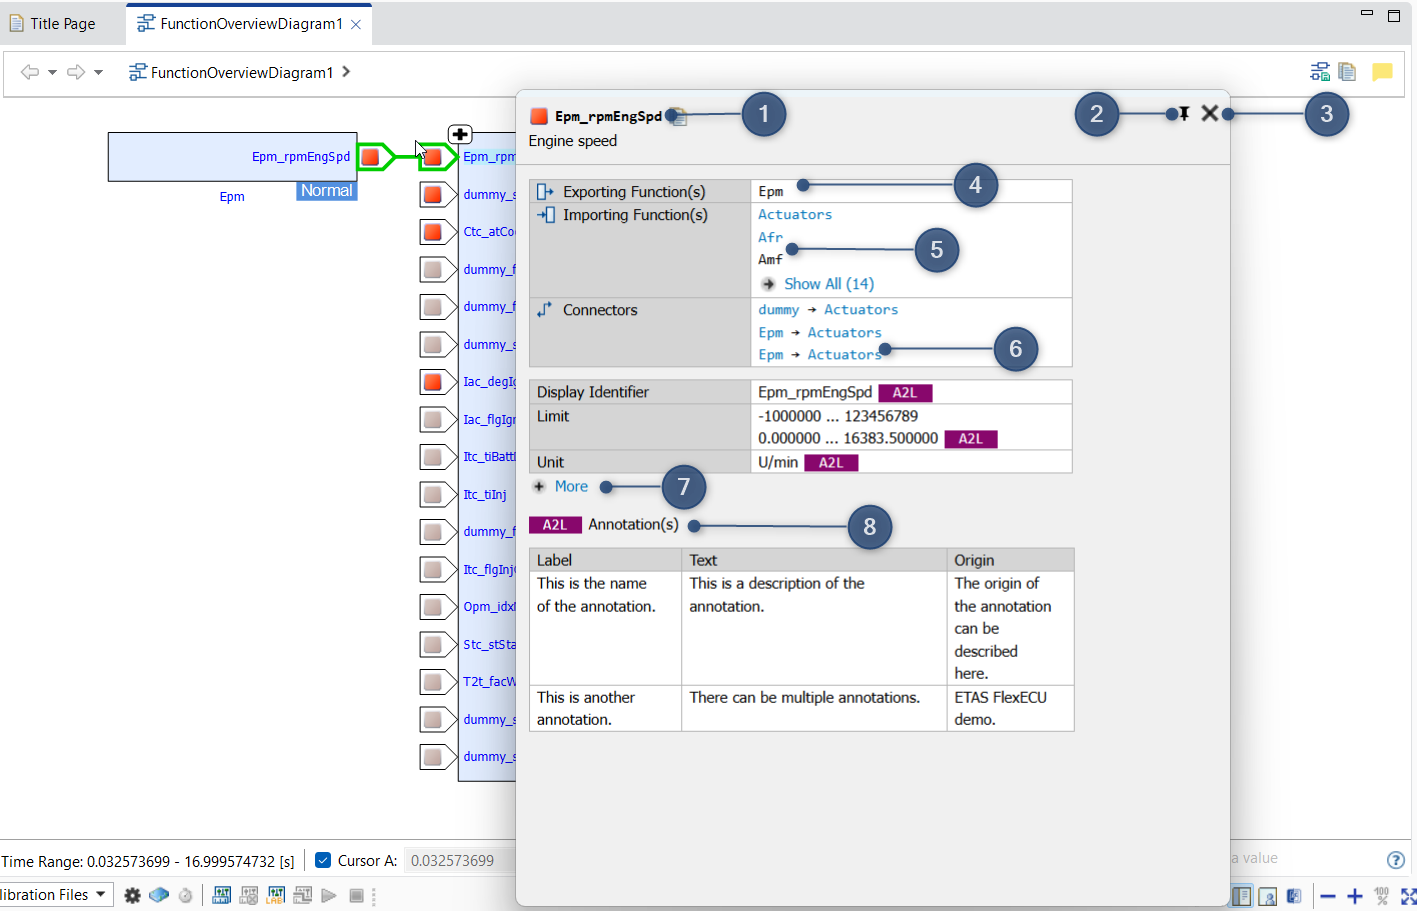Open the documents copy icon in the top toolbar

coord(1348,72)
